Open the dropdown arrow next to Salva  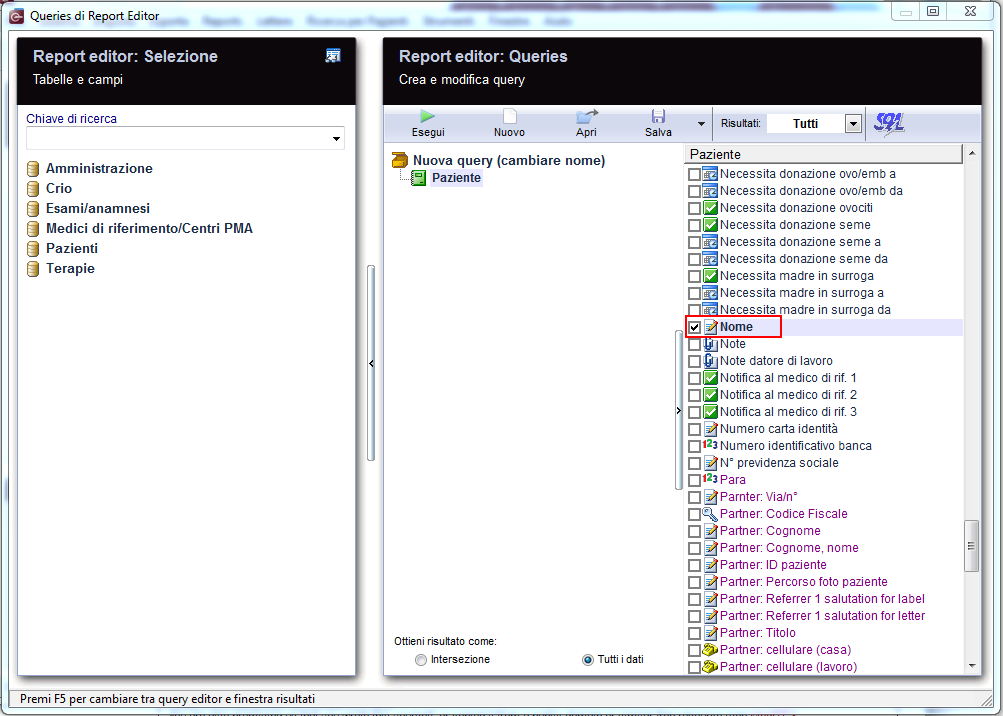pos(701,123)
